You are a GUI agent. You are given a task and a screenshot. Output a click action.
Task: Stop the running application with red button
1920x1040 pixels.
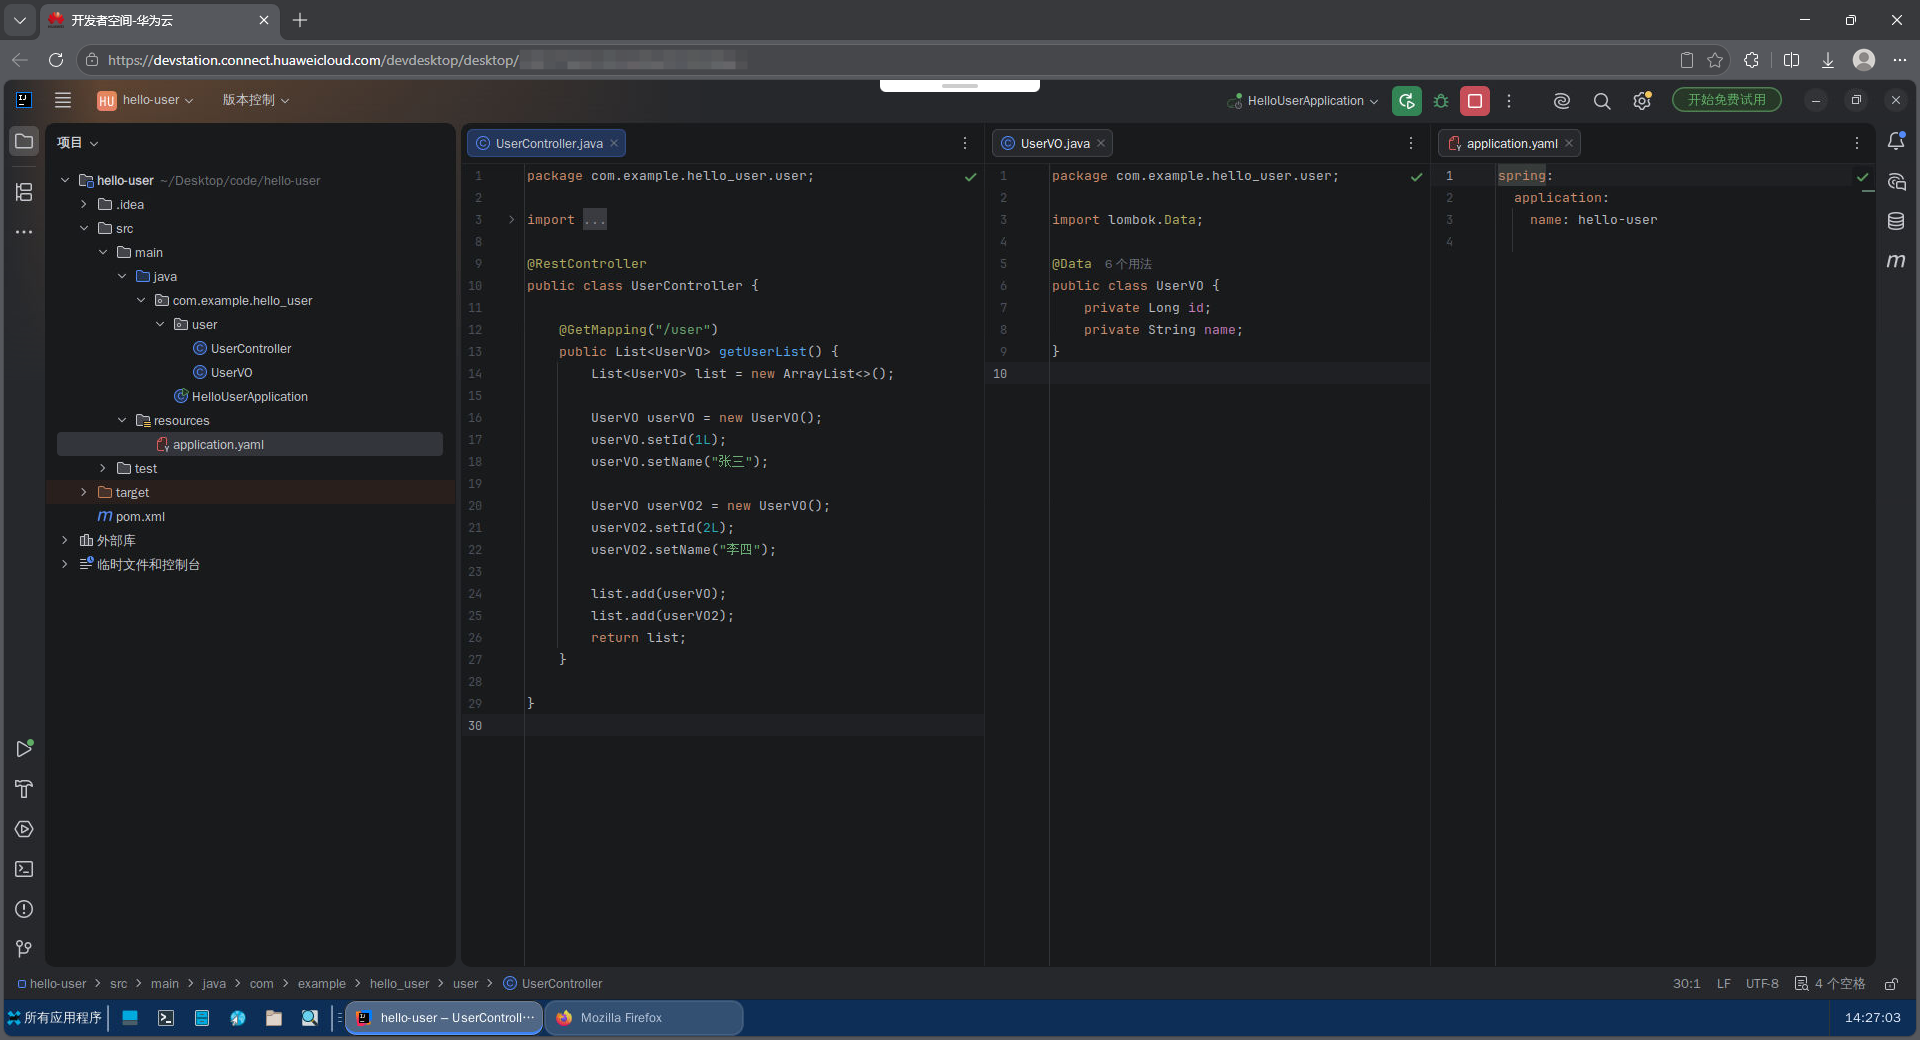tap(1475, 101)
